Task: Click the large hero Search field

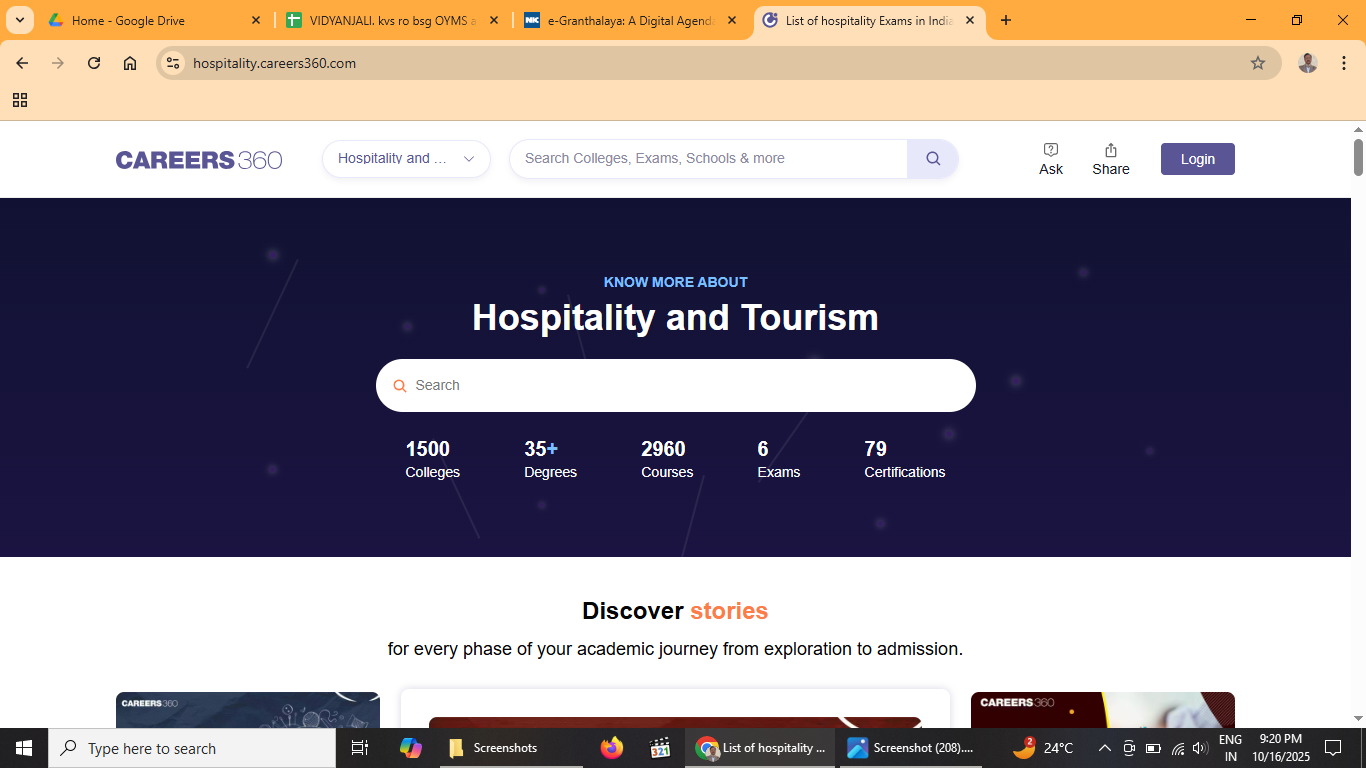Action: (676, 385)
